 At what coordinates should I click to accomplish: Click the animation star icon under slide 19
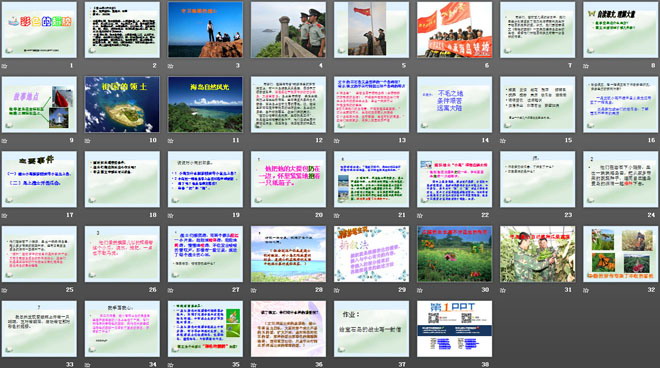[x=170, y=215]
